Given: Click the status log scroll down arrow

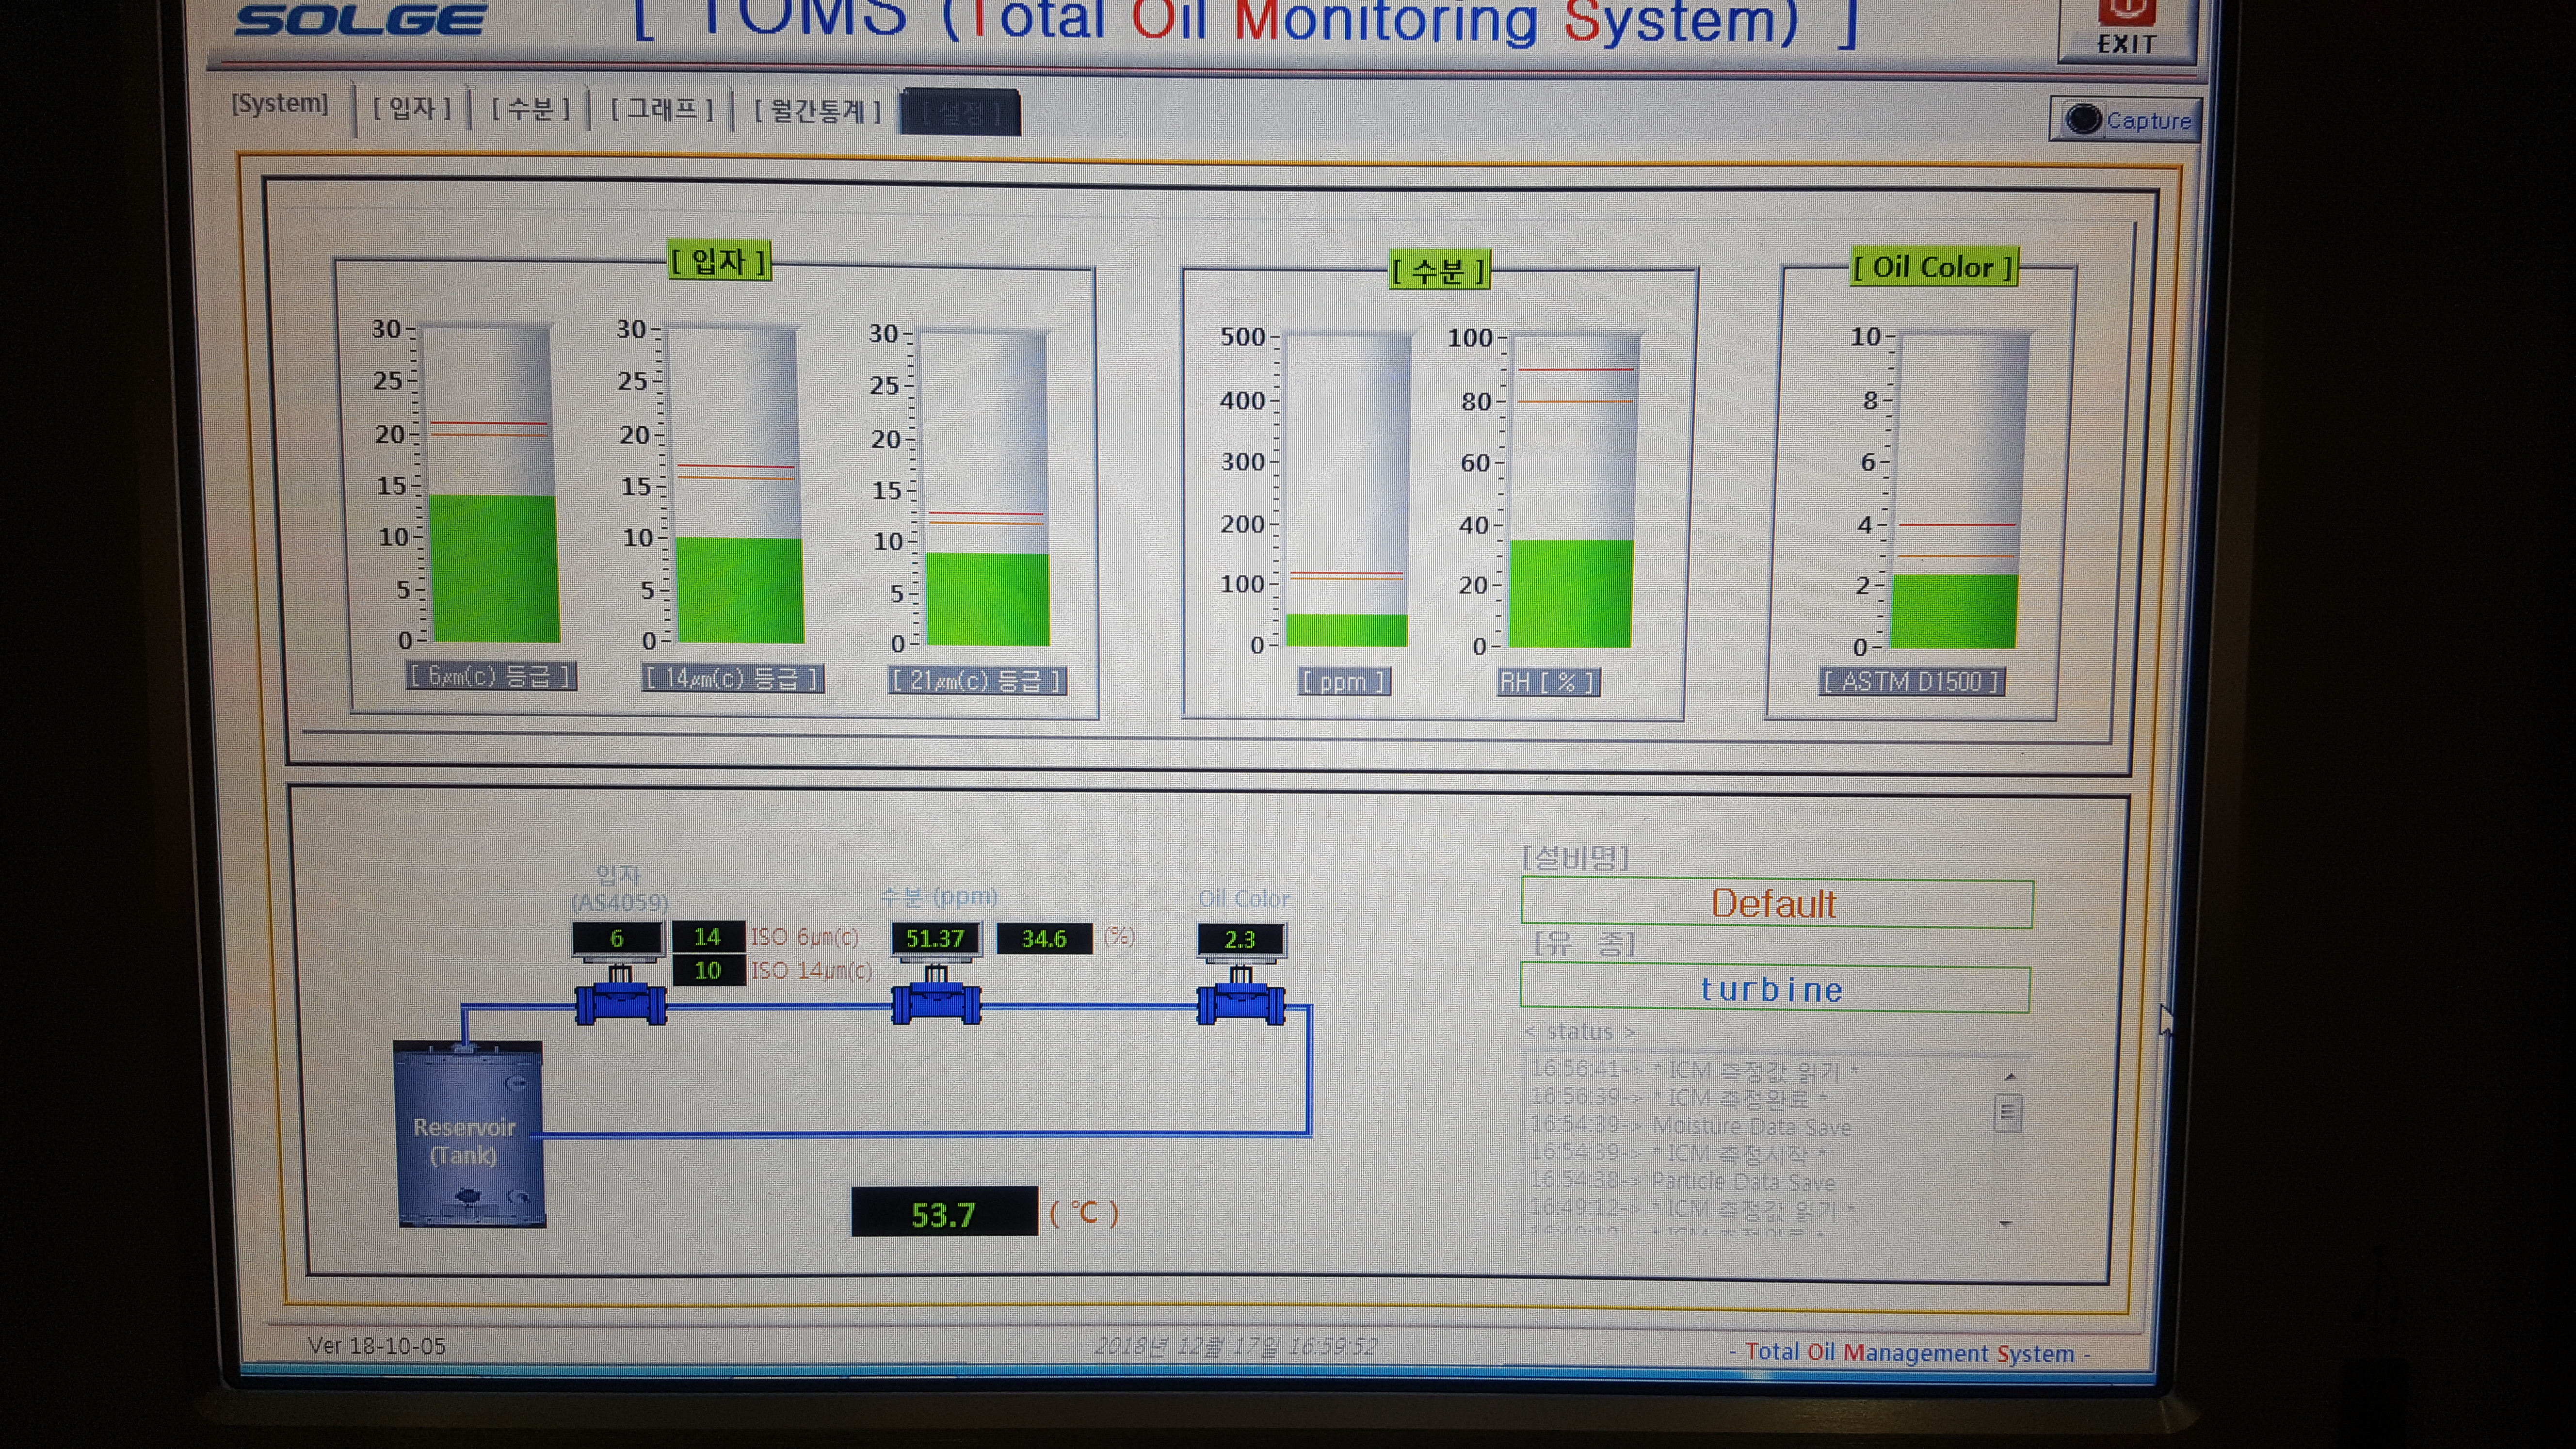Looking at the screenshot, I should coord(2005,1224).
